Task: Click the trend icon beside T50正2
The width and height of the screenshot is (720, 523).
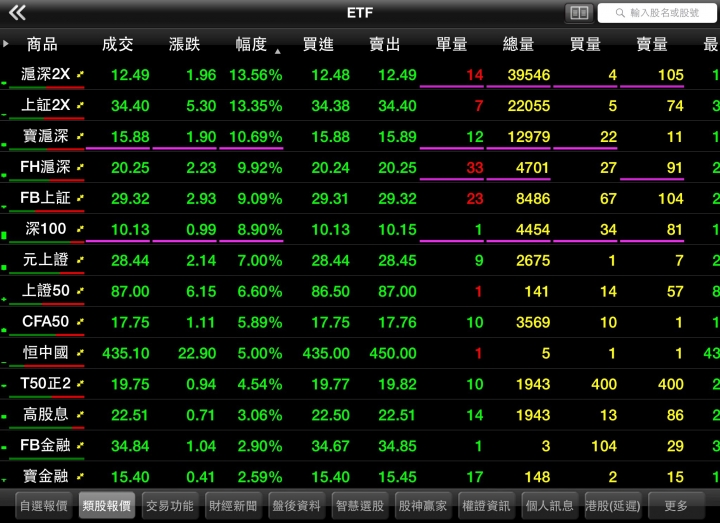Action: pos(80,383)
